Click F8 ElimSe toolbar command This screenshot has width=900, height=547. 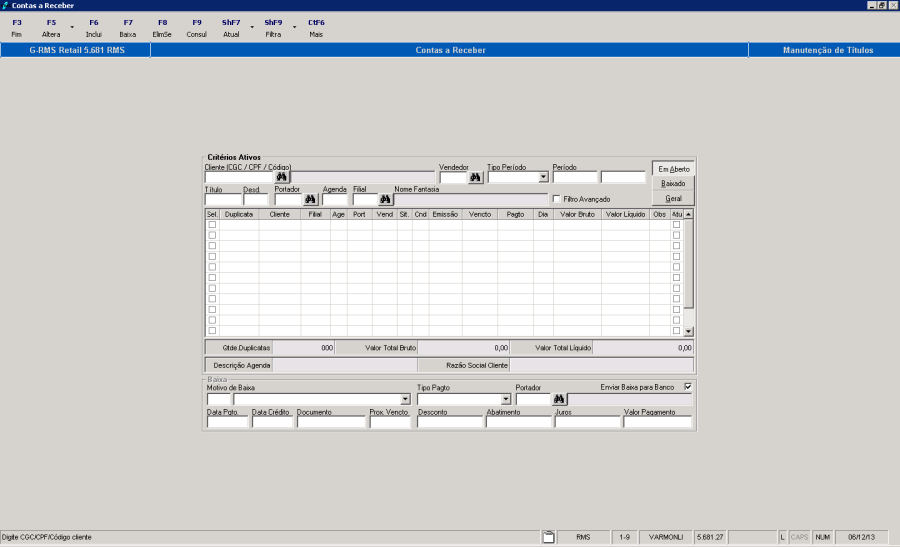click(162, 28)
